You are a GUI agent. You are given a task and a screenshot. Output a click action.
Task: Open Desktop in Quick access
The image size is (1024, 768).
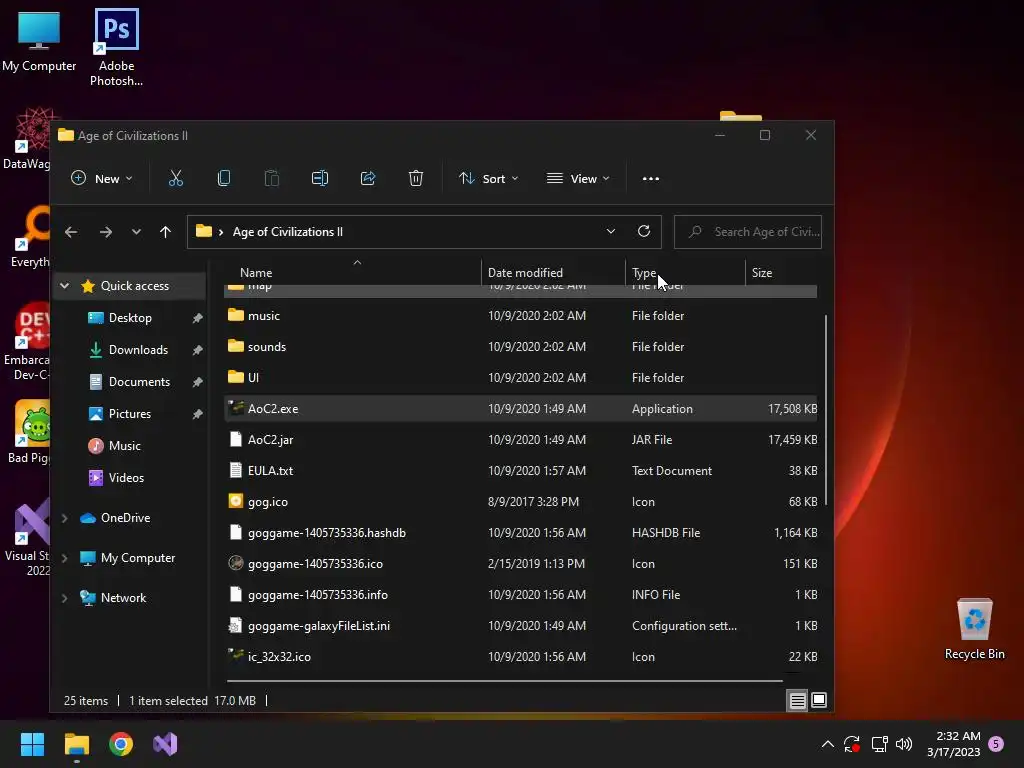pos(130,318)
